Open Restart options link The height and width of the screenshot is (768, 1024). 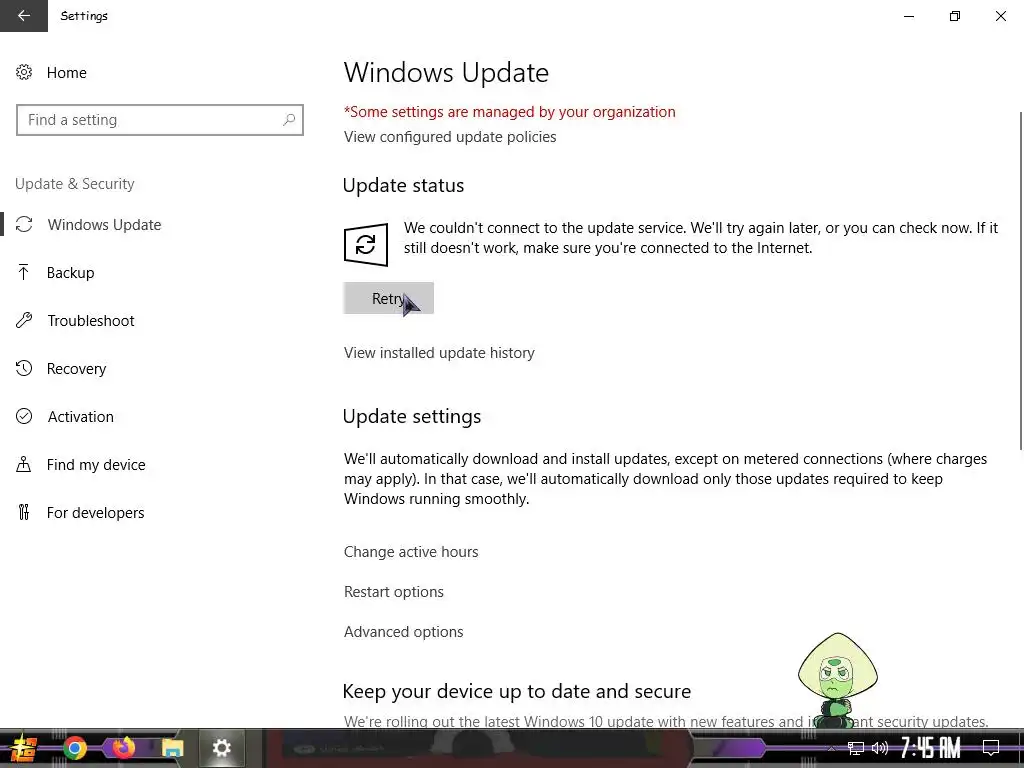coord(394,592)
